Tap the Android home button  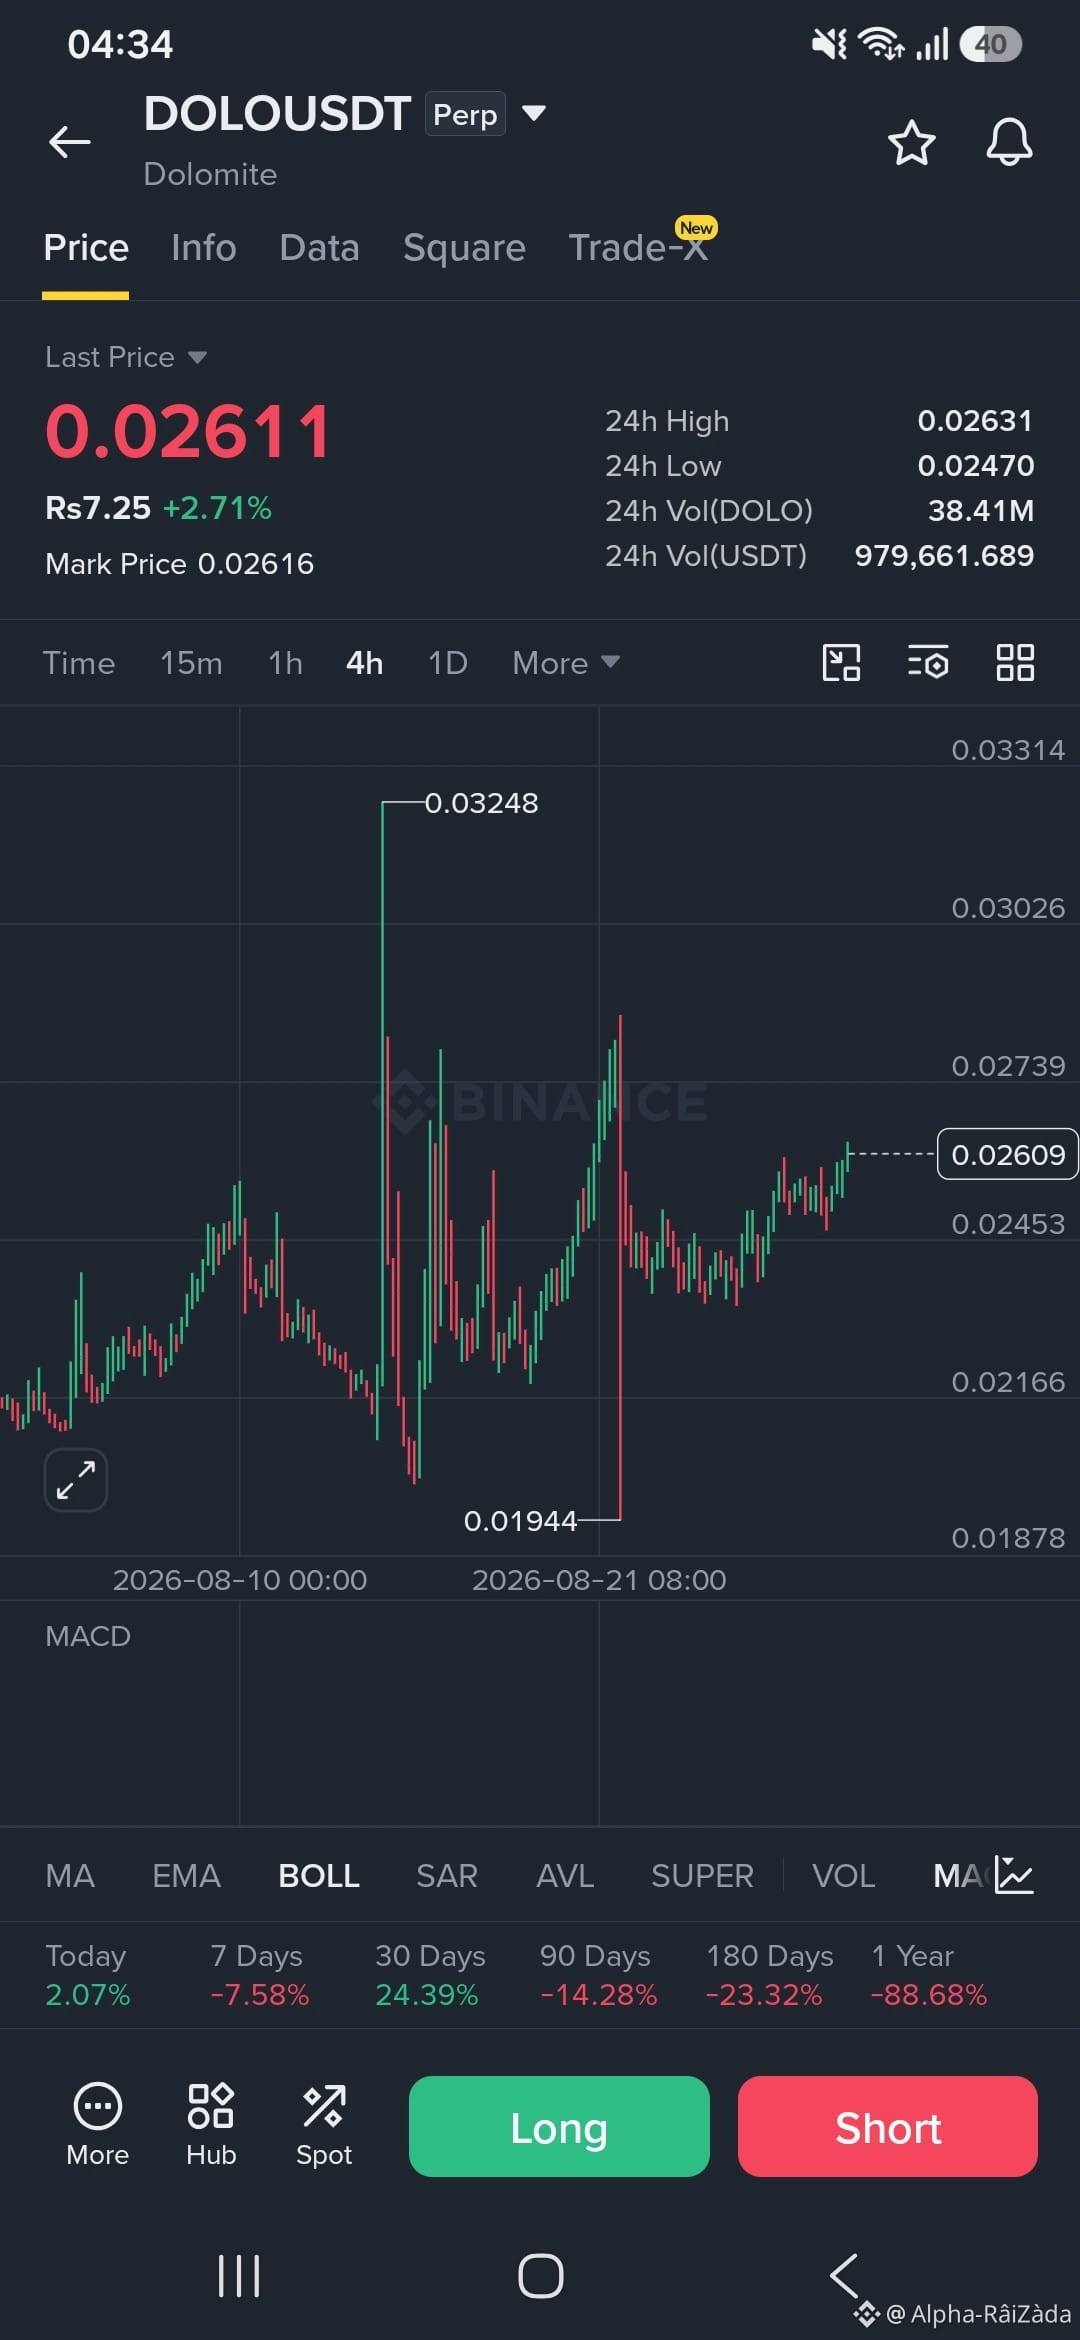[541, 2276]
